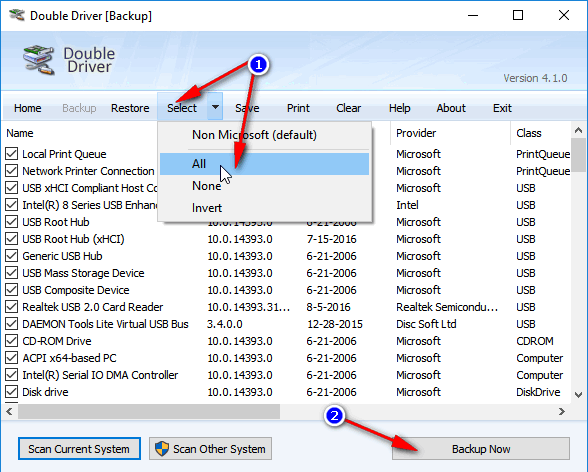Click the Scan Other System button
Image resolution: width=588 pixels, height=472 pixels.
click(210, 448)
